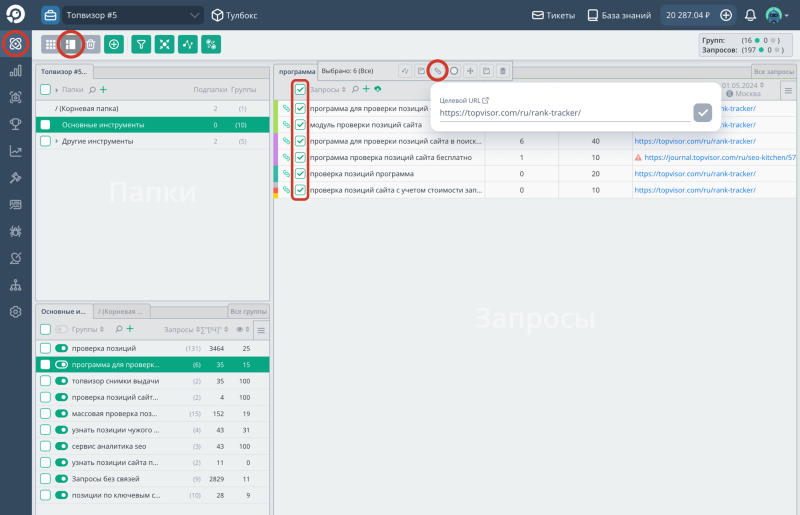Delete selected queries with trash icon
This screenshot has width=800, height=515.
[x=503, y=71]
